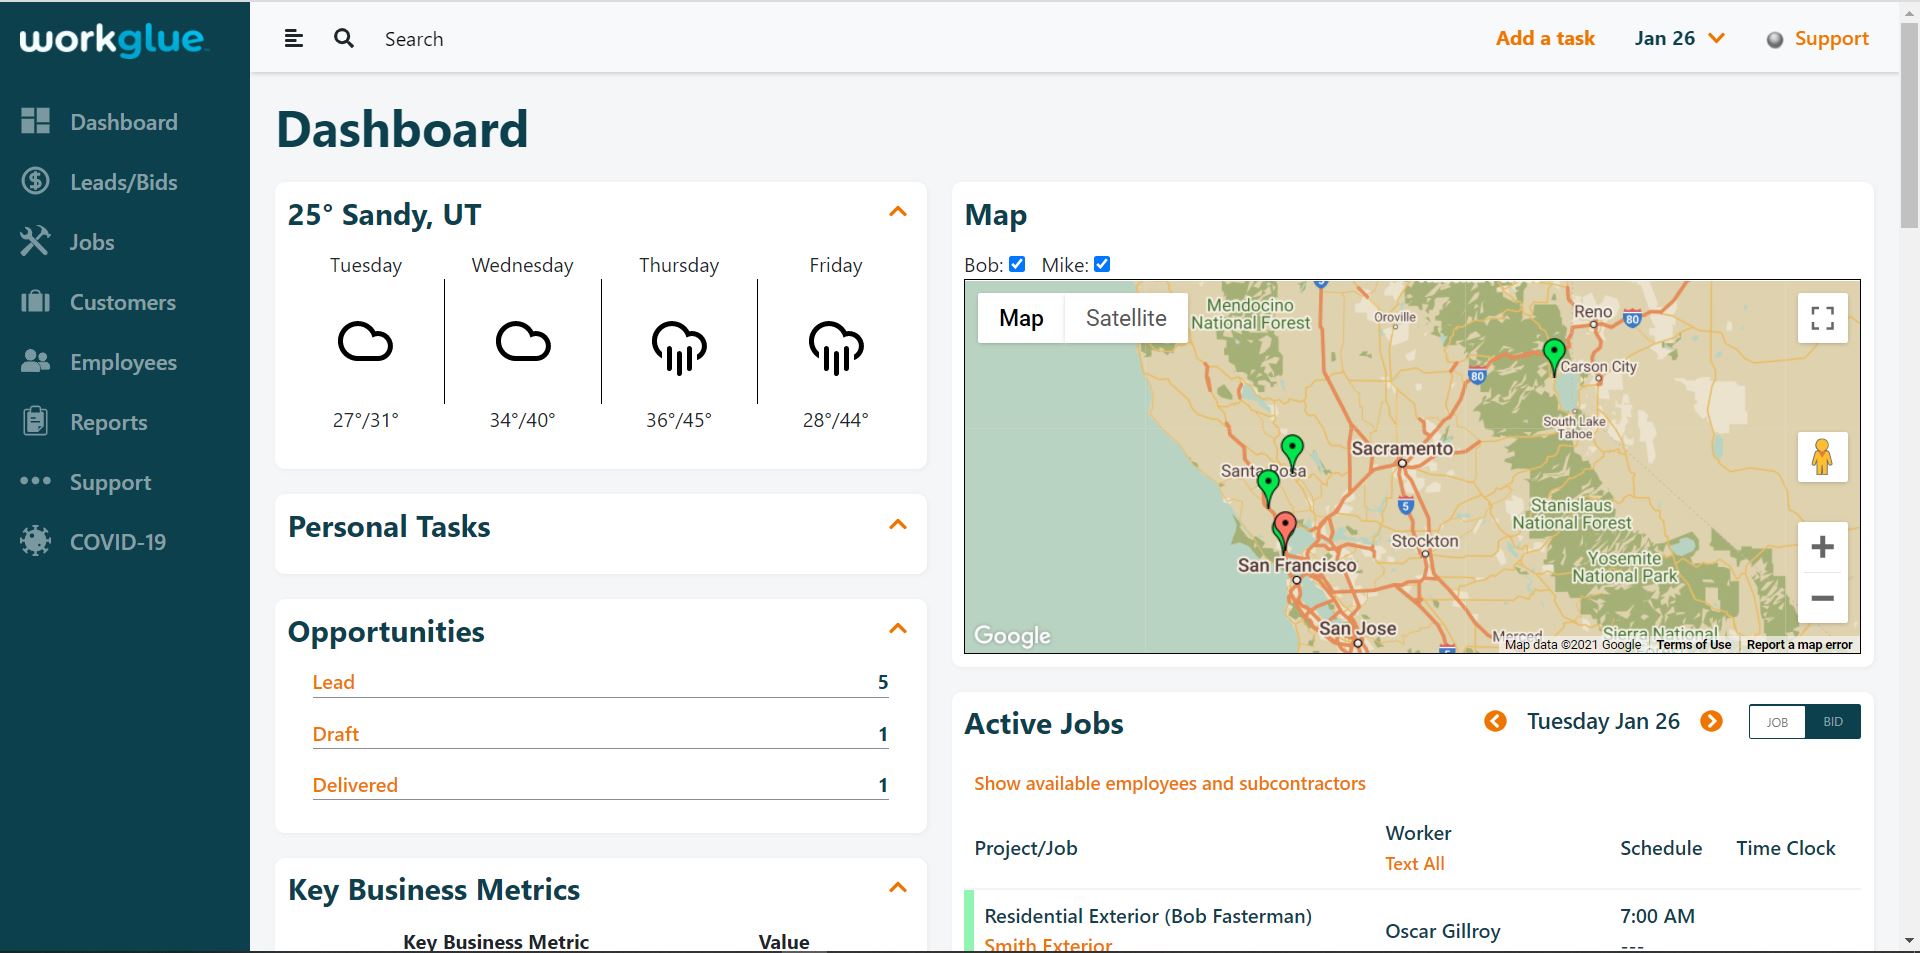This screenshot has height=953, width=1920.
Task: Click the red map pin near San Francisco
Action: tap(1284, 527)
